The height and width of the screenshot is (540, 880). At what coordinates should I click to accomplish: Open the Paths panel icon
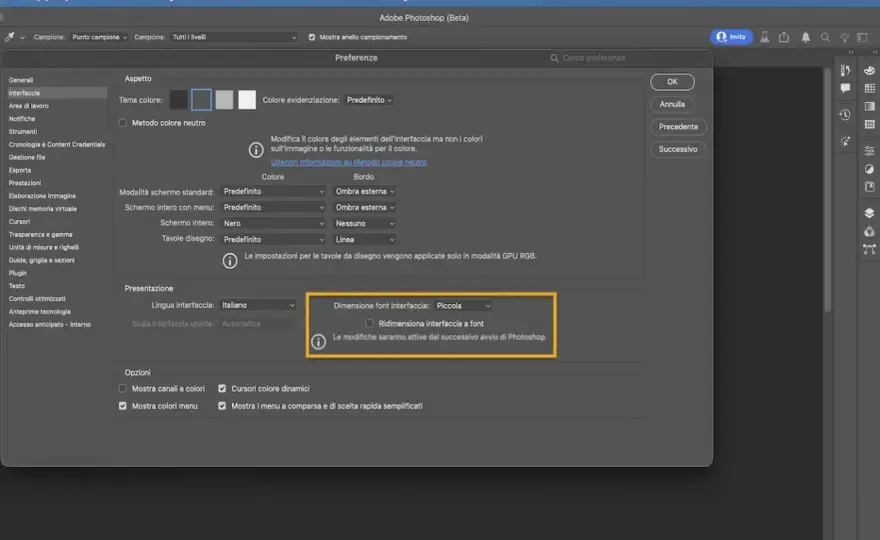[869, 249]
